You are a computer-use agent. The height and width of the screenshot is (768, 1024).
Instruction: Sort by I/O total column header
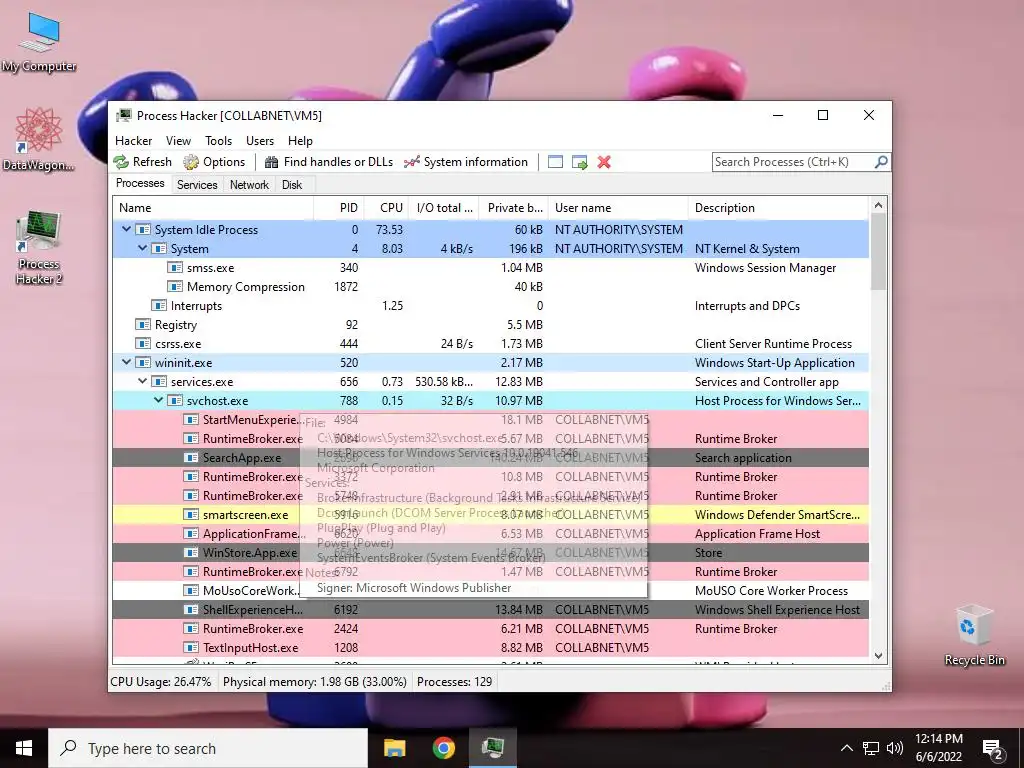coord(445,208)
